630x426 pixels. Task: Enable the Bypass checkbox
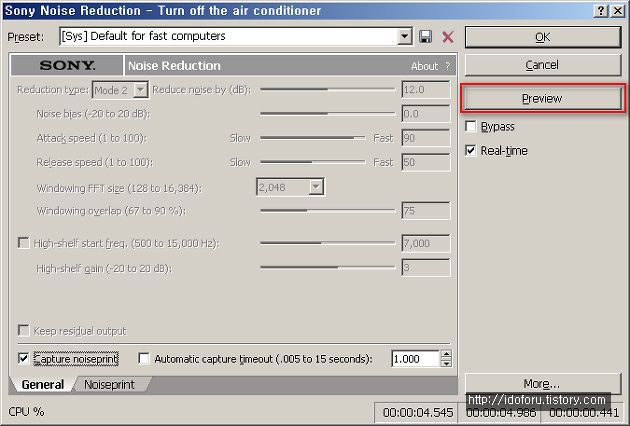pos(470,126)
